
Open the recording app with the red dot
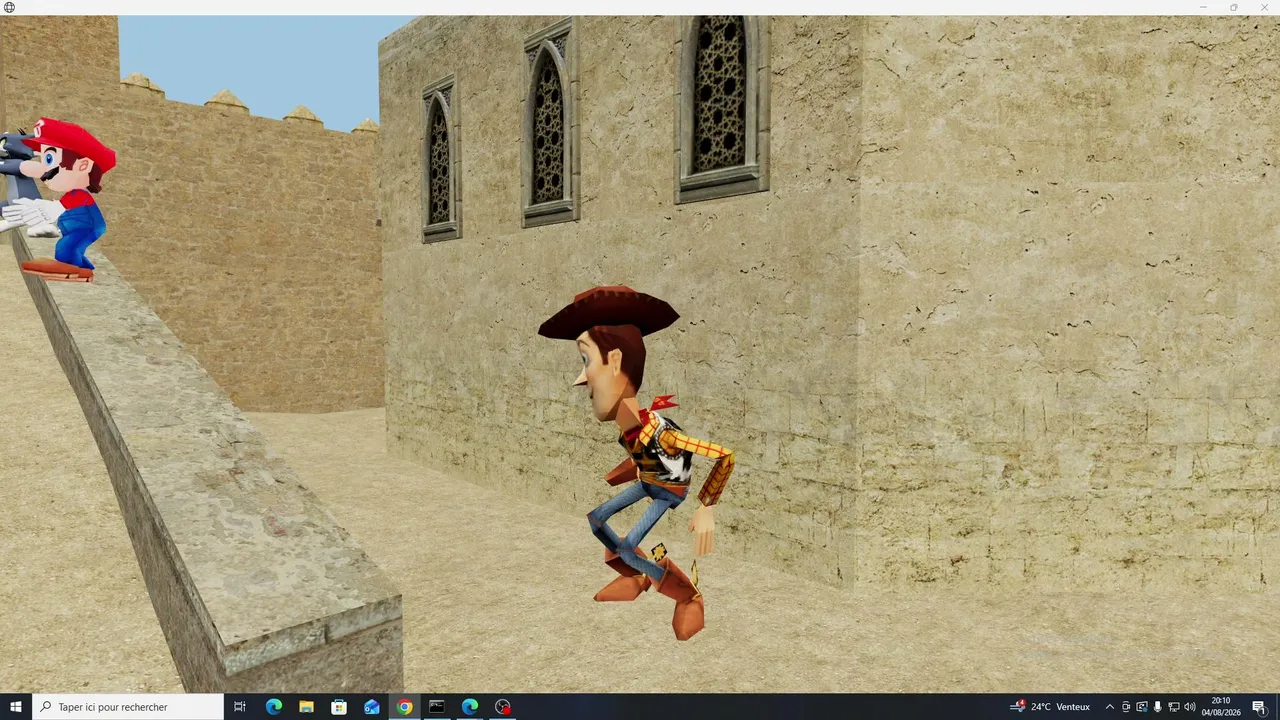click(503, 707)
